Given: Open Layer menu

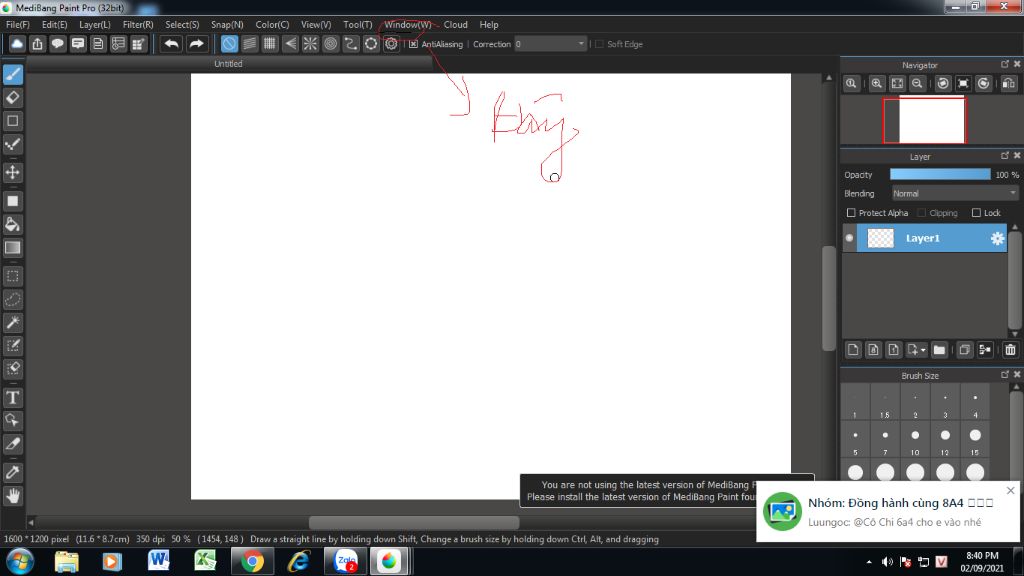Looking at the screenshot, I should coord(95,24).
